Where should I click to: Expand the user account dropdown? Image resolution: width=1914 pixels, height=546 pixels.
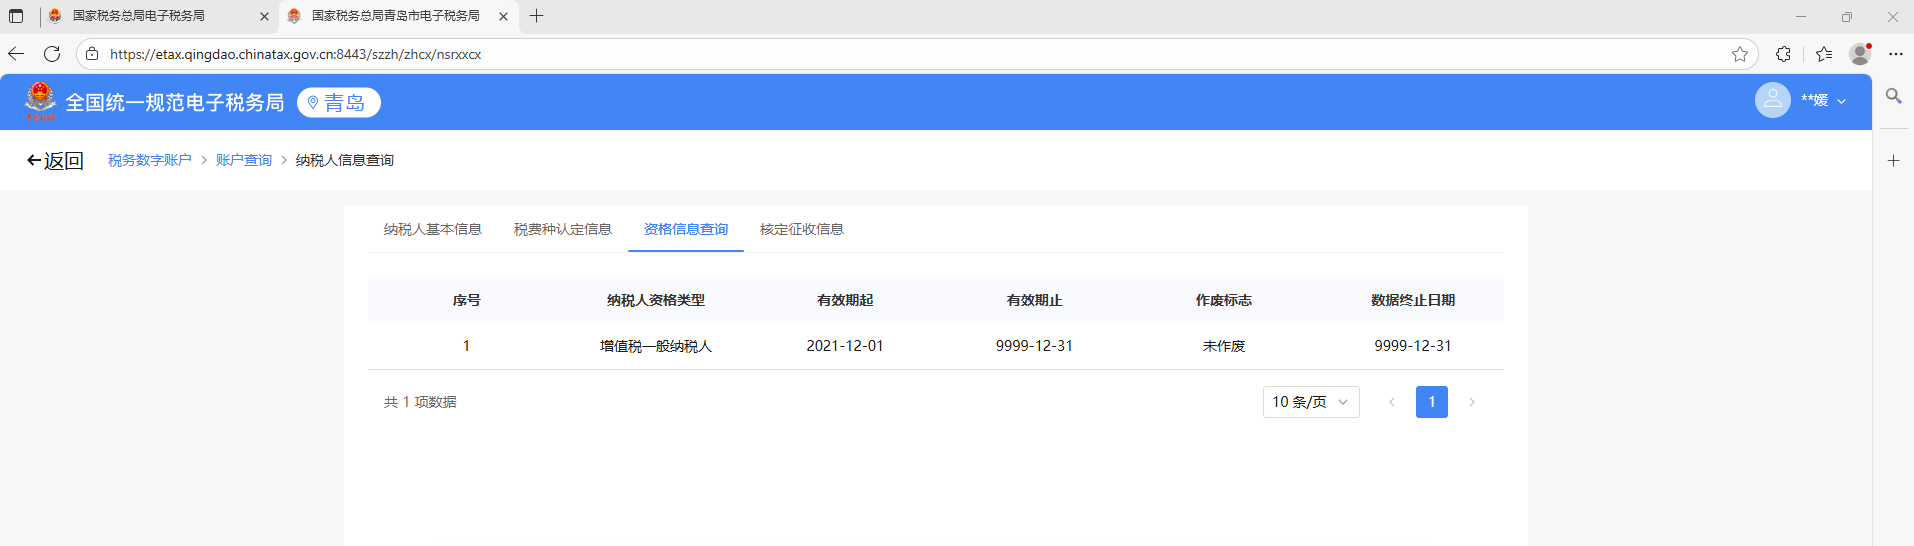(1823, 101)
